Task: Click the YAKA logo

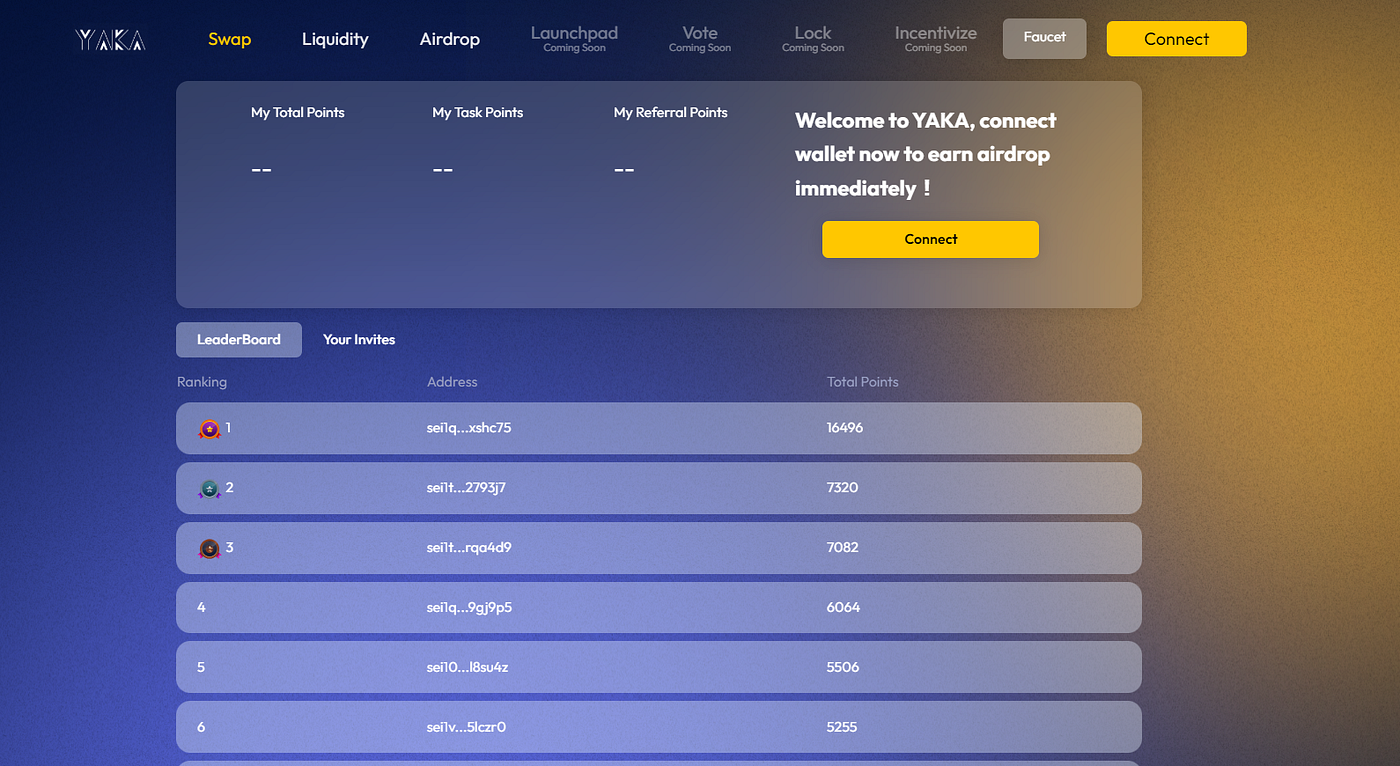Action: tap(110, 40)
